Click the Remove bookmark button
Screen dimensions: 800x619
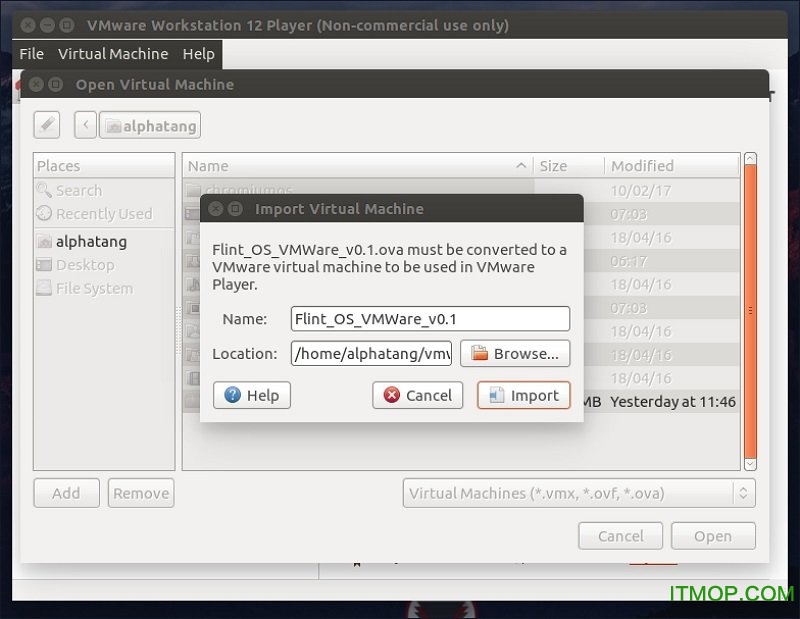coord(141,493)
